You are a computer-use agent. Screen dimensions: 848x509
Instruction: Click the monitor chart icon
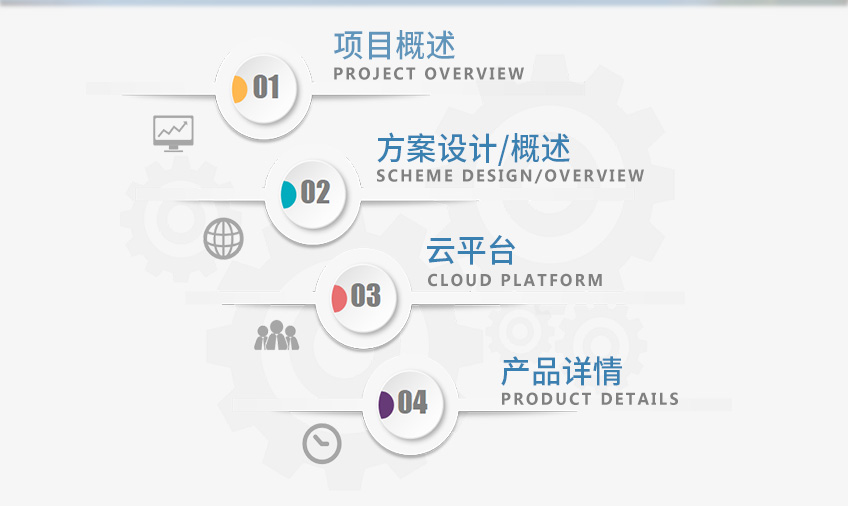(173, 133)
